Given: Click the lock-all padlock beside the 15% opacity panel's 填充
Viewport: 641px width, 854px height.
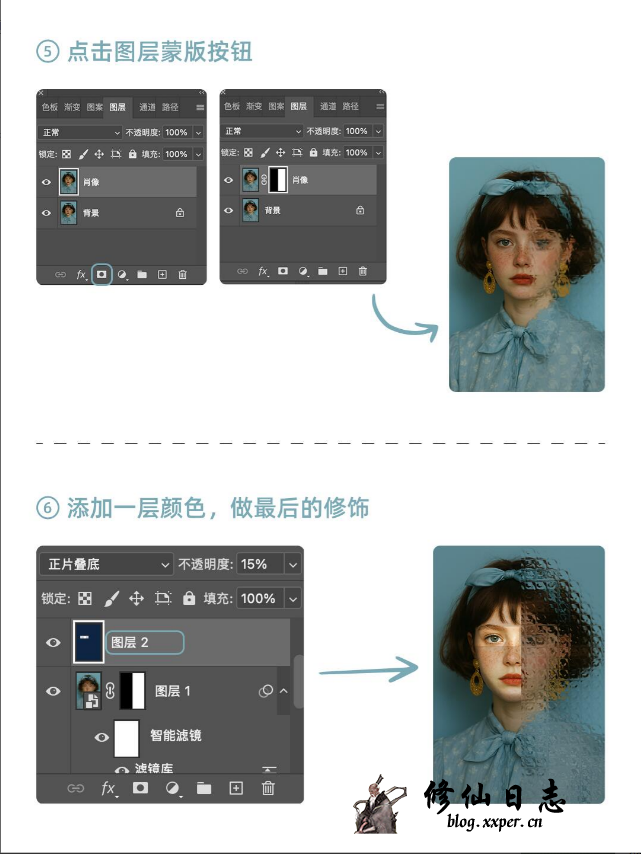Looking at the screenshot, I should pos(188,598).
